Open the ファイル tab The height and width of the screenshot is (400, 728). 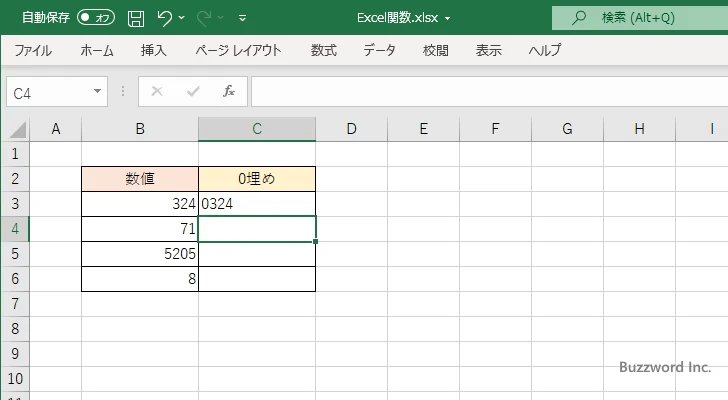(x=33, y=50)
